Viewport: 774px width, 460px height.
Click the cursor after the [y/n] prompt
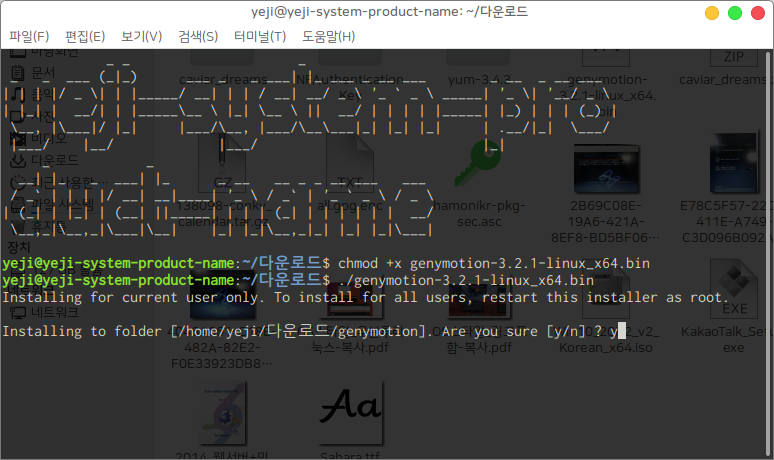coord(620,331)
